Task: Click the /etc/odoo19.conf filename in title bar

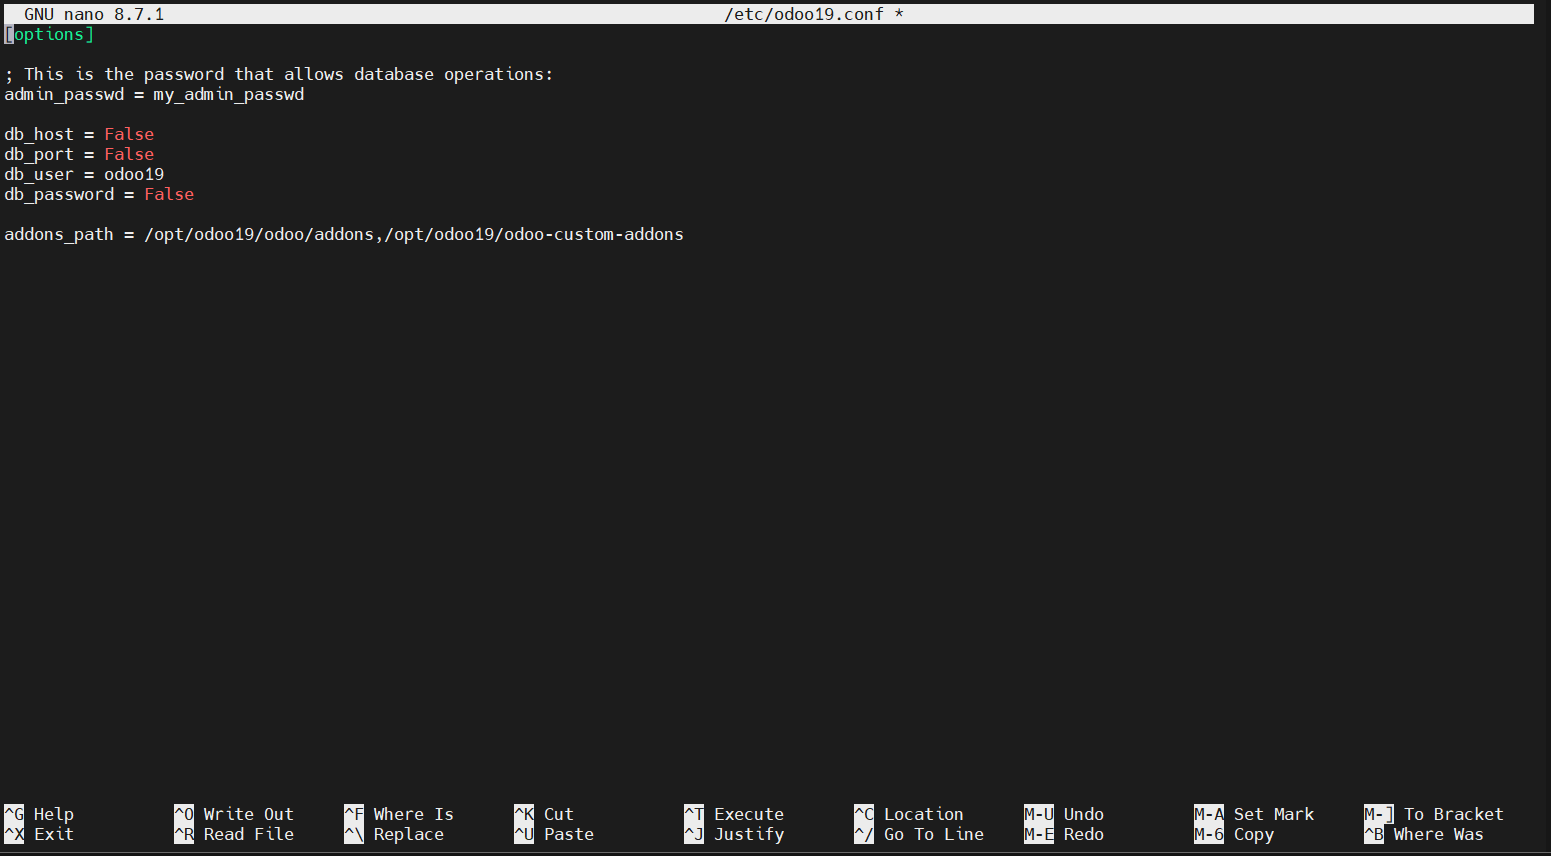Action: pyautogui.click(x=804, y=14)
